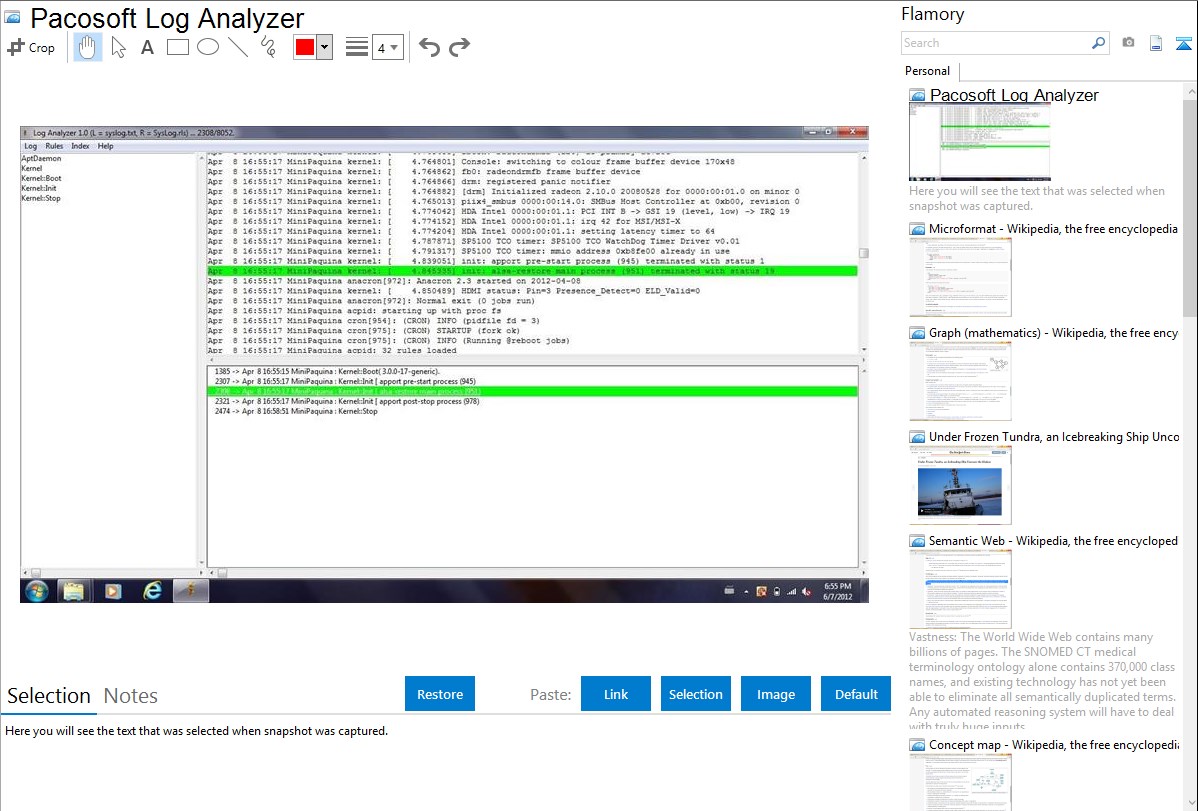
Task: Open the Index menu in Log Analyzer
Action: point(80,146)
